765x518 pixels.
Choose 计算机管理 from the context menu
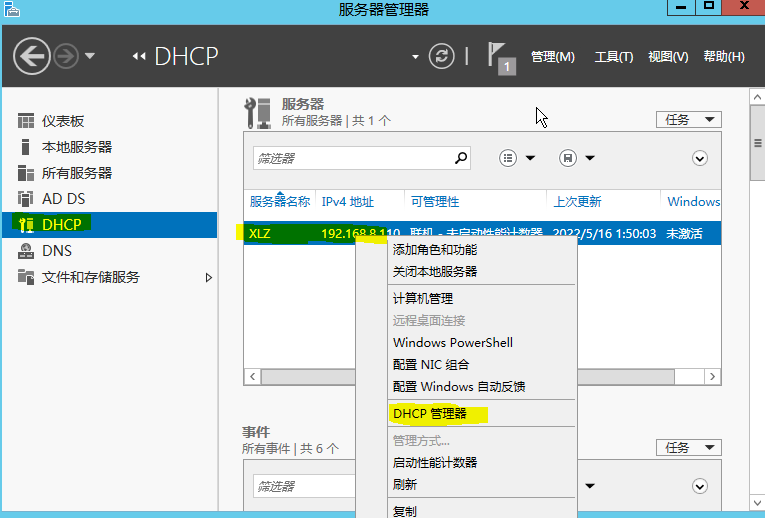point(482,299)
